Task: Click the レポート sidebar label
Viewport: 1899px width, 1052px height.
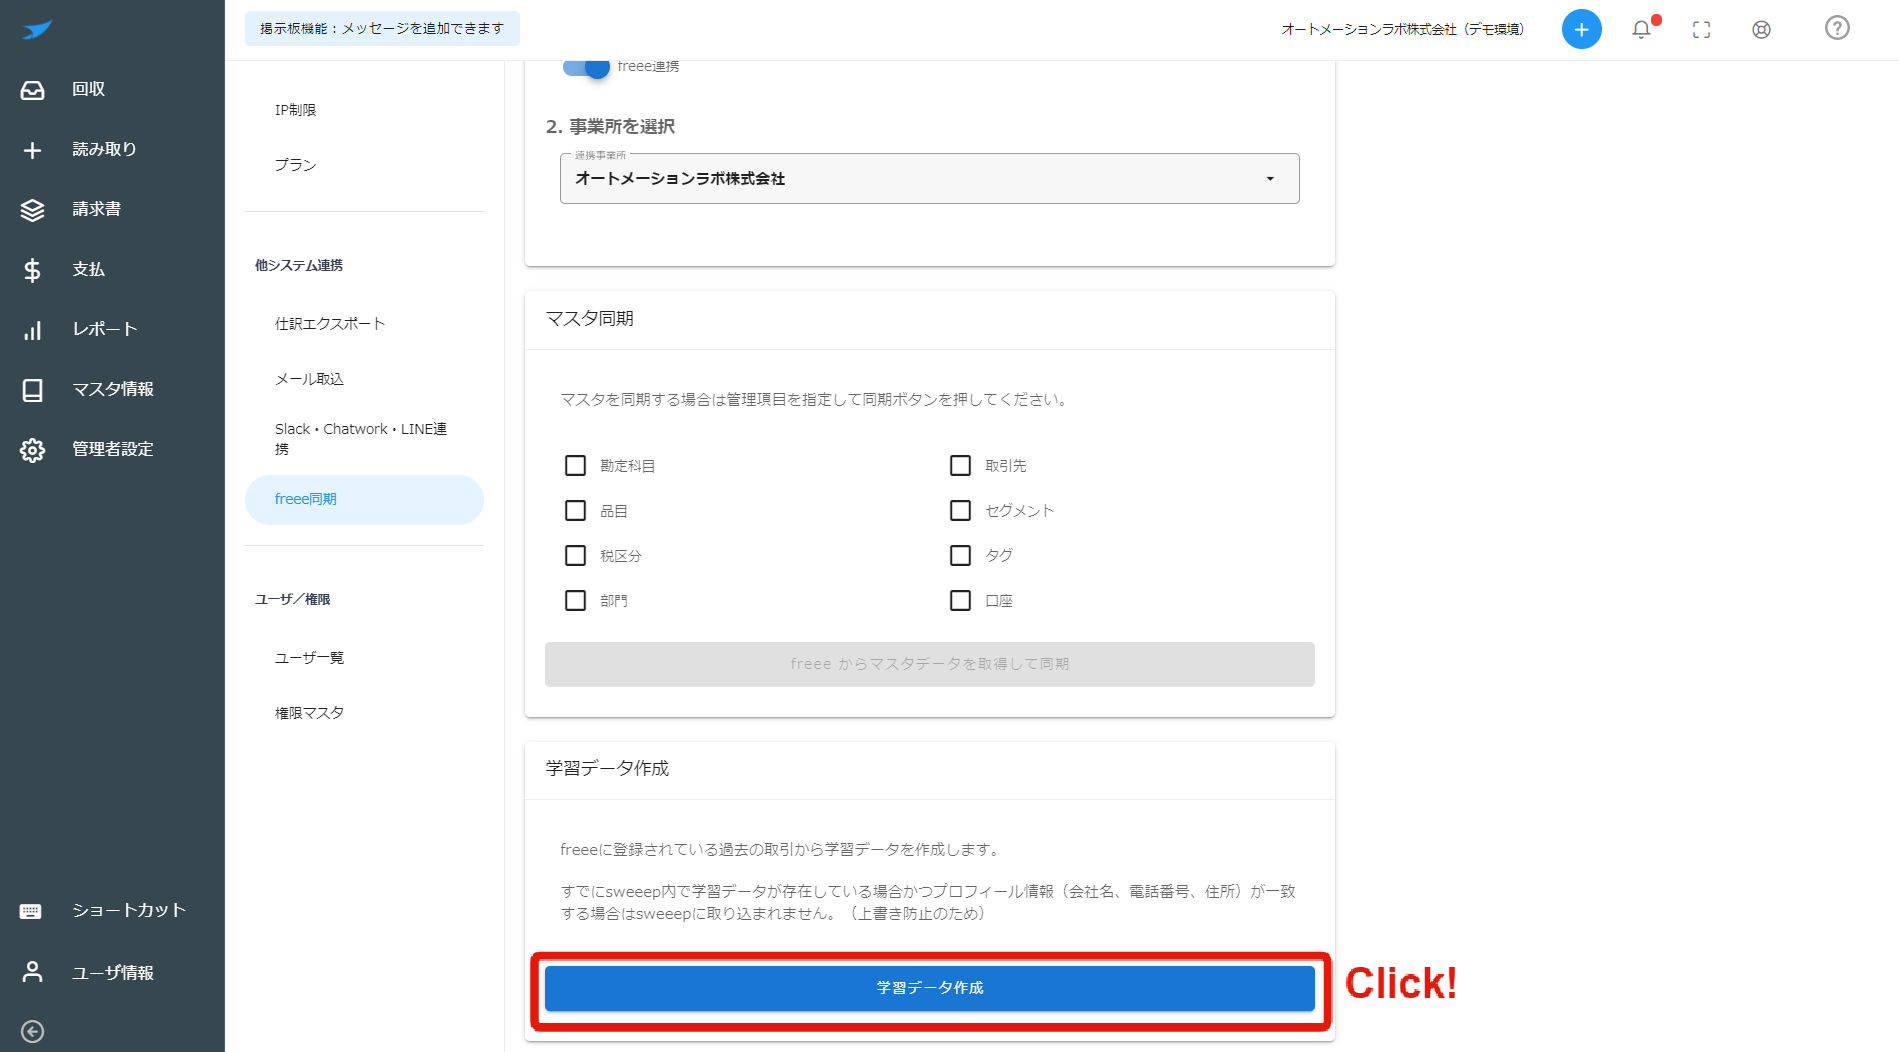Action: 104,329
